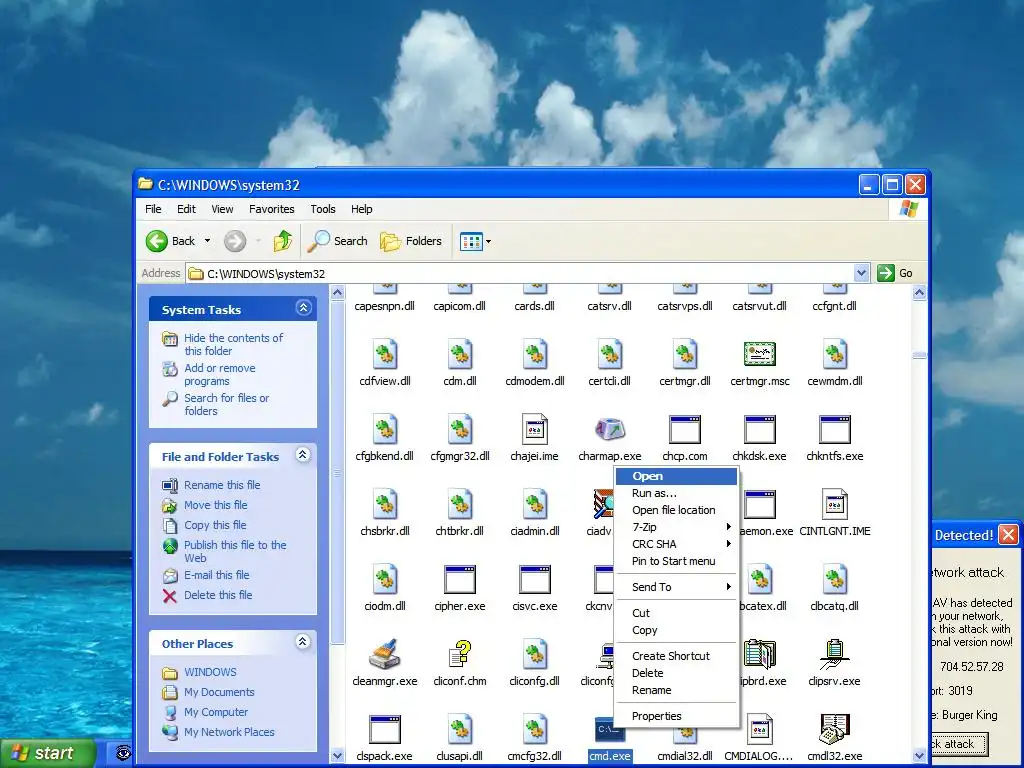The image size is (1024, 768).
Task: Select the cdm.dll file icon
Action: [x=460, y=354]
